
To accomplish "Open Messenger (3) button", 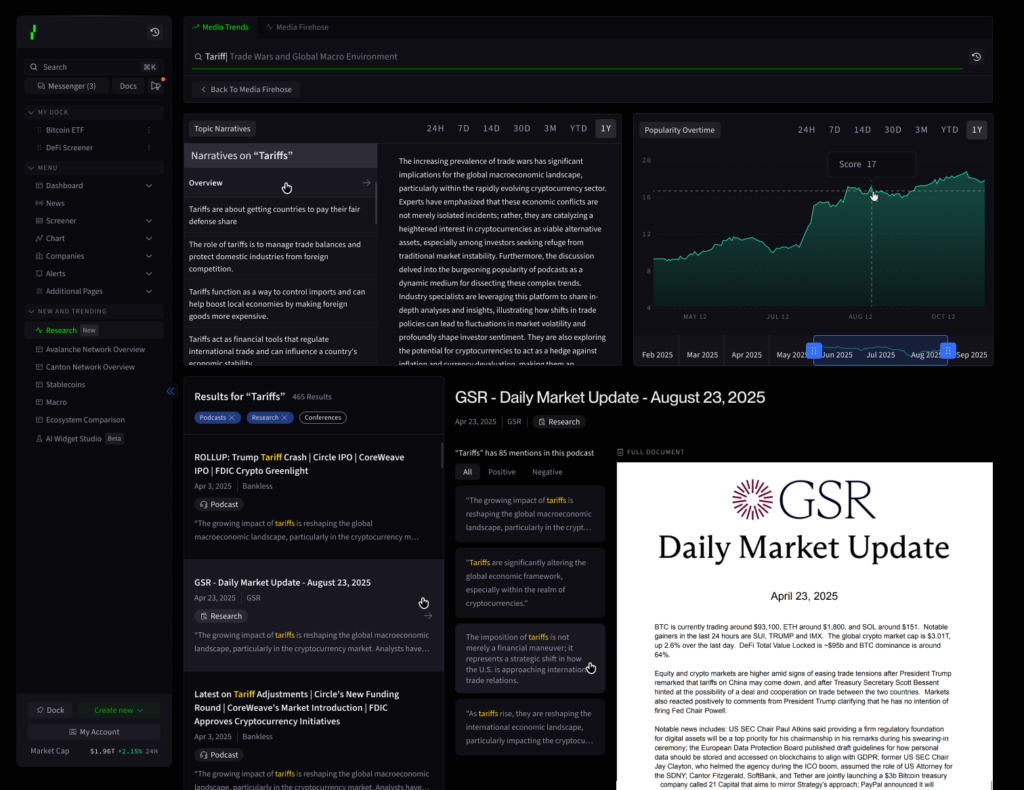I will pyautogui.click(x=66, y=86).
